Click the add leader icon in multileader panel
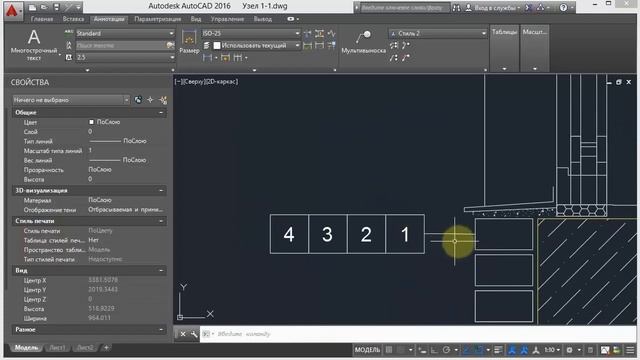The width and height of the screenshot is (640, 360). tap(406, 45)
